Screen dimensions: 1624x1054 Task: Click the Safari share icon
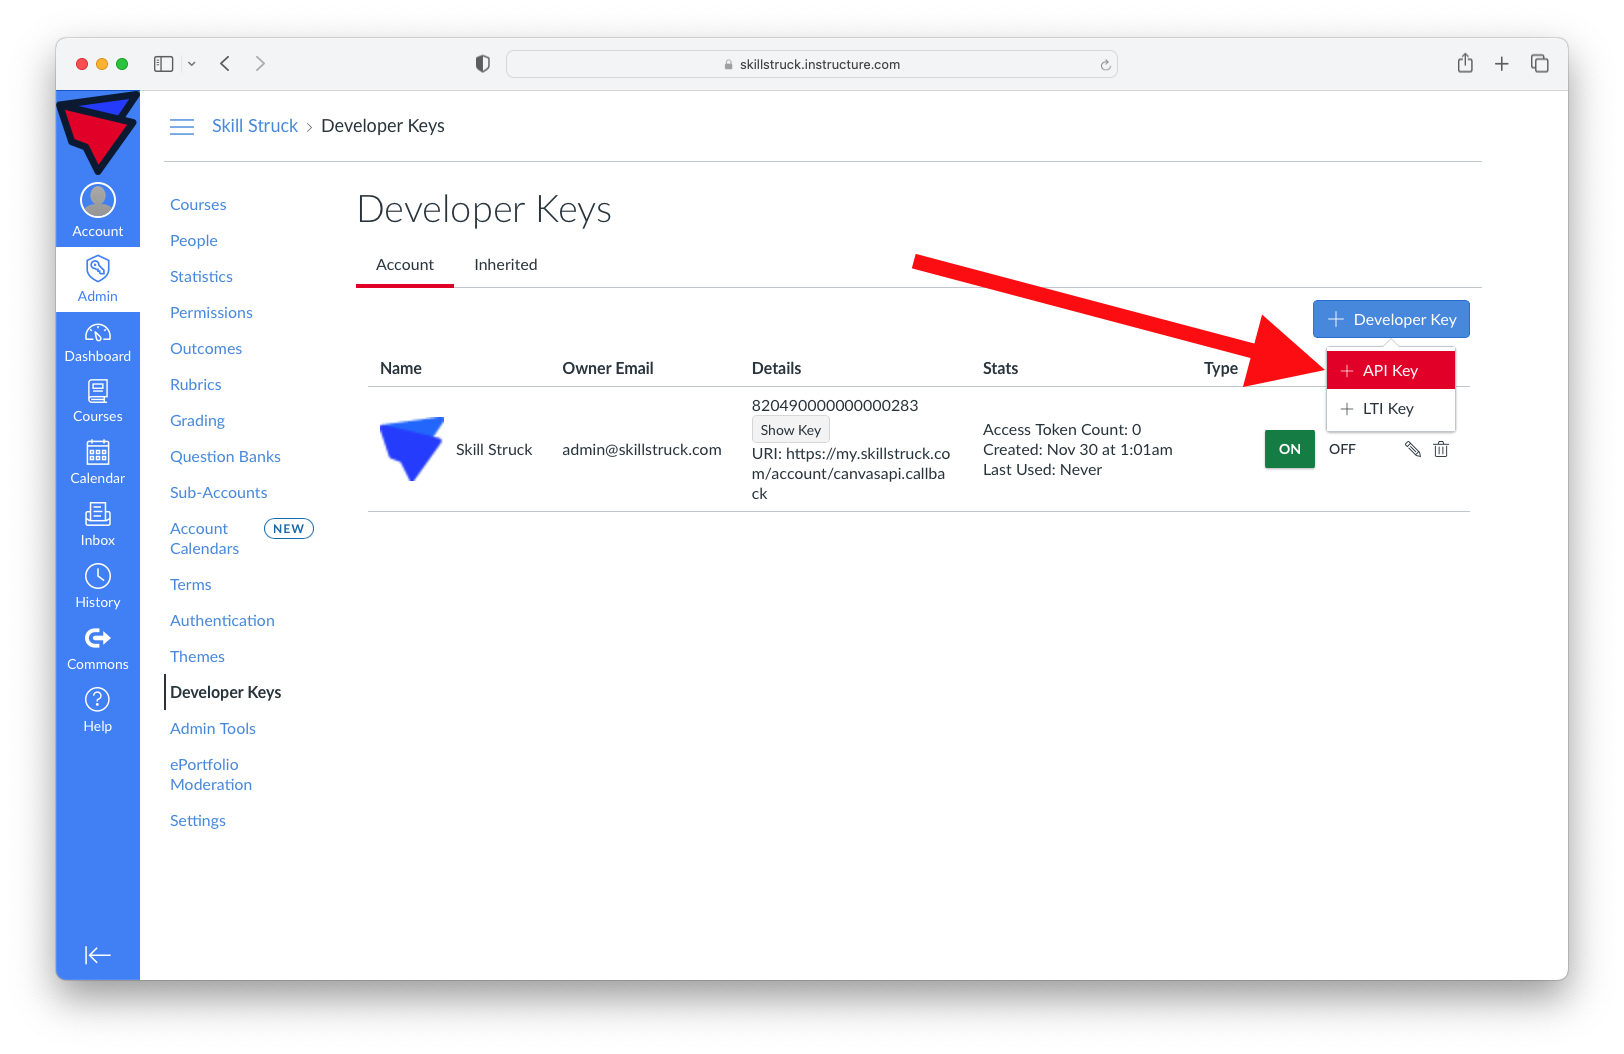pos(1465,63)
